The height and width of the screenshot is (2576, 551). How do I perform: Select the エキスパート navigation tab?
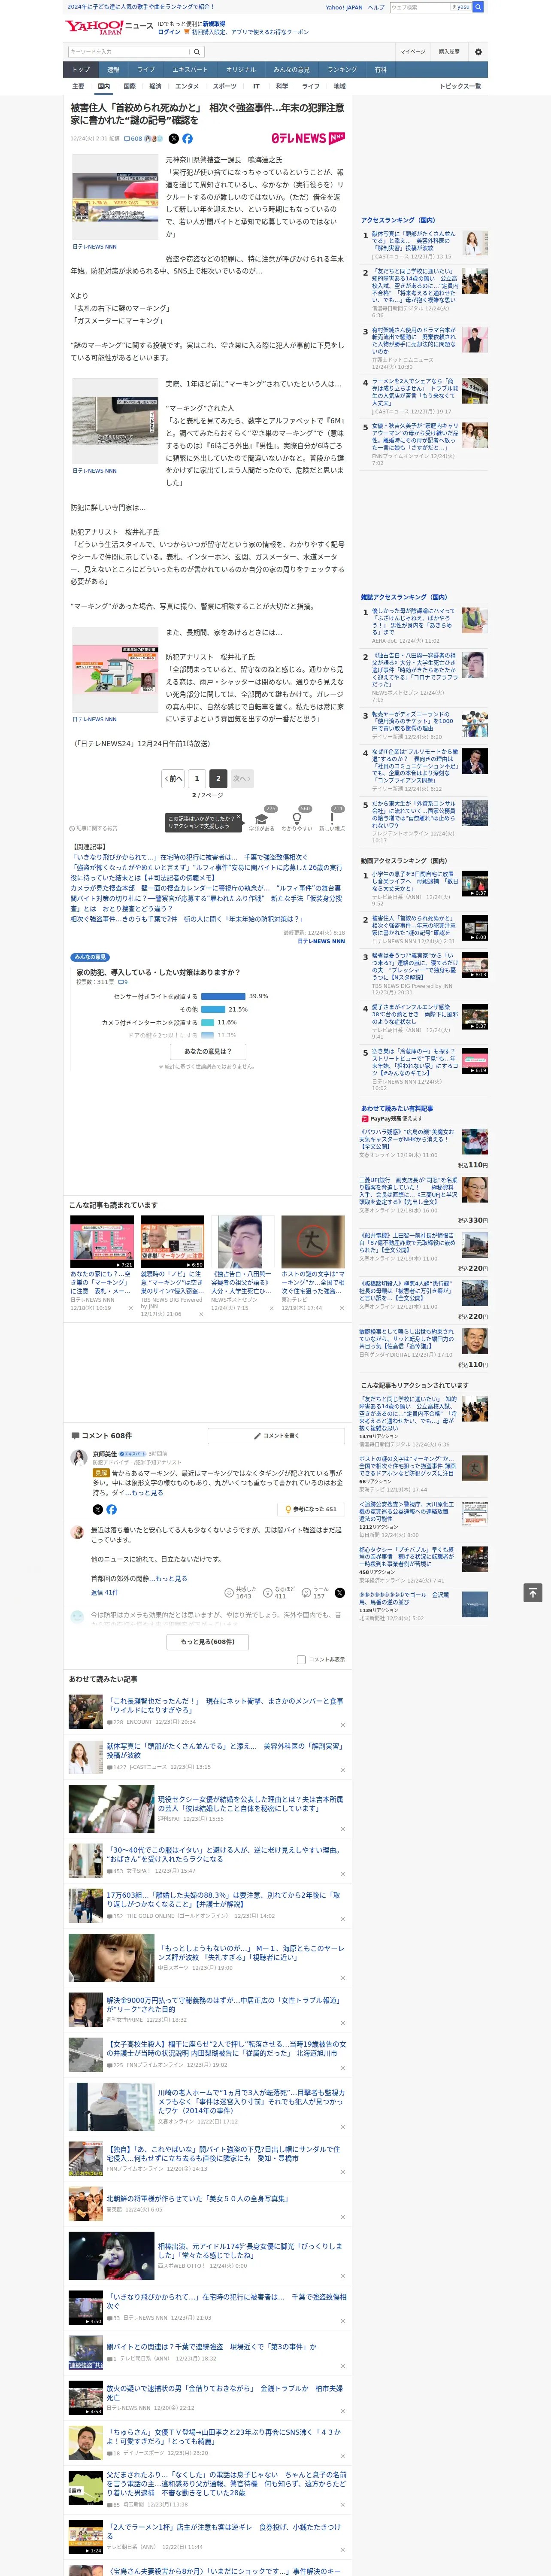[x=190, y=69]
